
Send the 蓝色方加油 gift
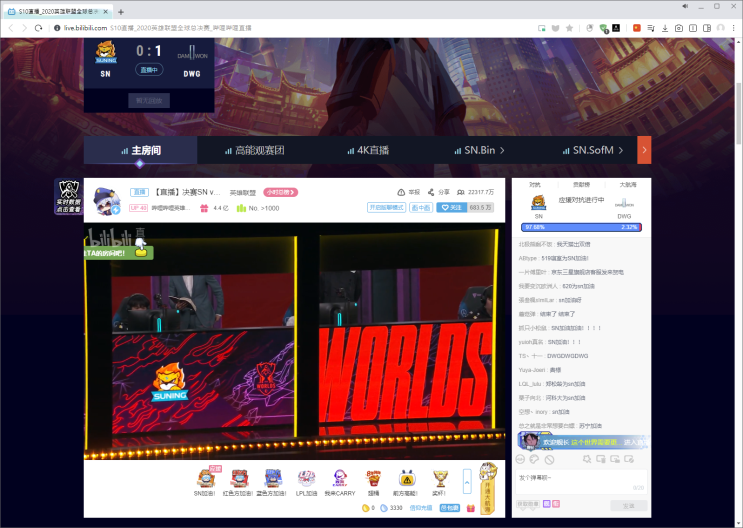pos(272,478)
